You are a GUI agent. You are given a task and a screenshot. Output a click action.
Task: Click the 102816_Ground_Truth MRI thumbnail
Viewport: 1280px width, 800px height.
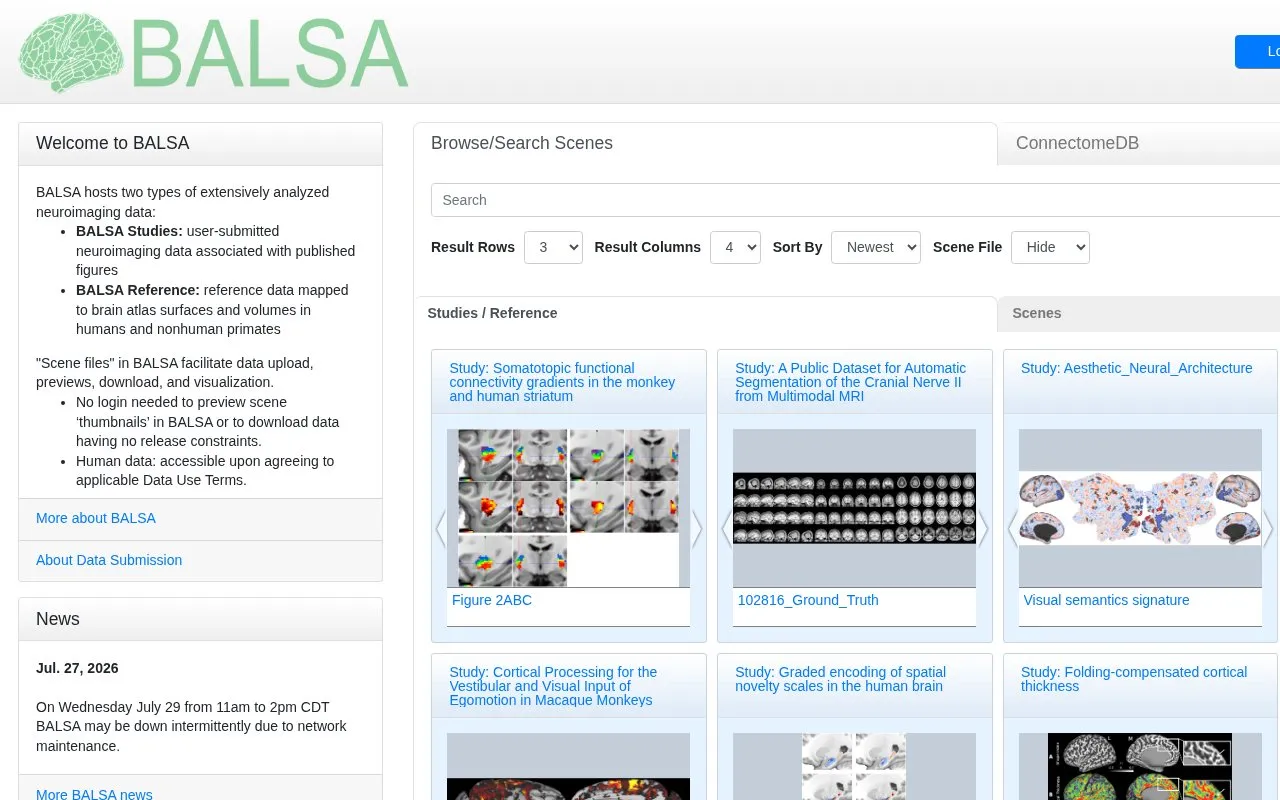[x=854, y=508]
